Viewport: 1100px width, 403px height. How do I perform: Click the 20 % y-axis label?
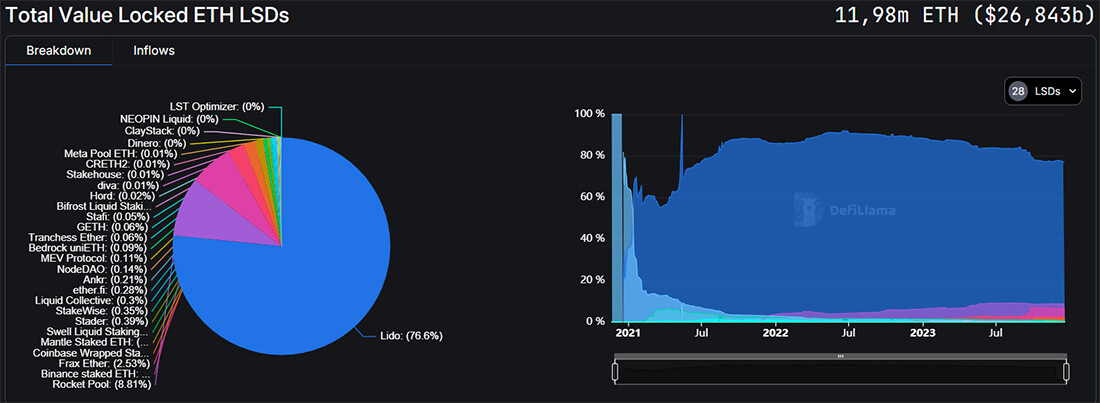click(592, 279)
